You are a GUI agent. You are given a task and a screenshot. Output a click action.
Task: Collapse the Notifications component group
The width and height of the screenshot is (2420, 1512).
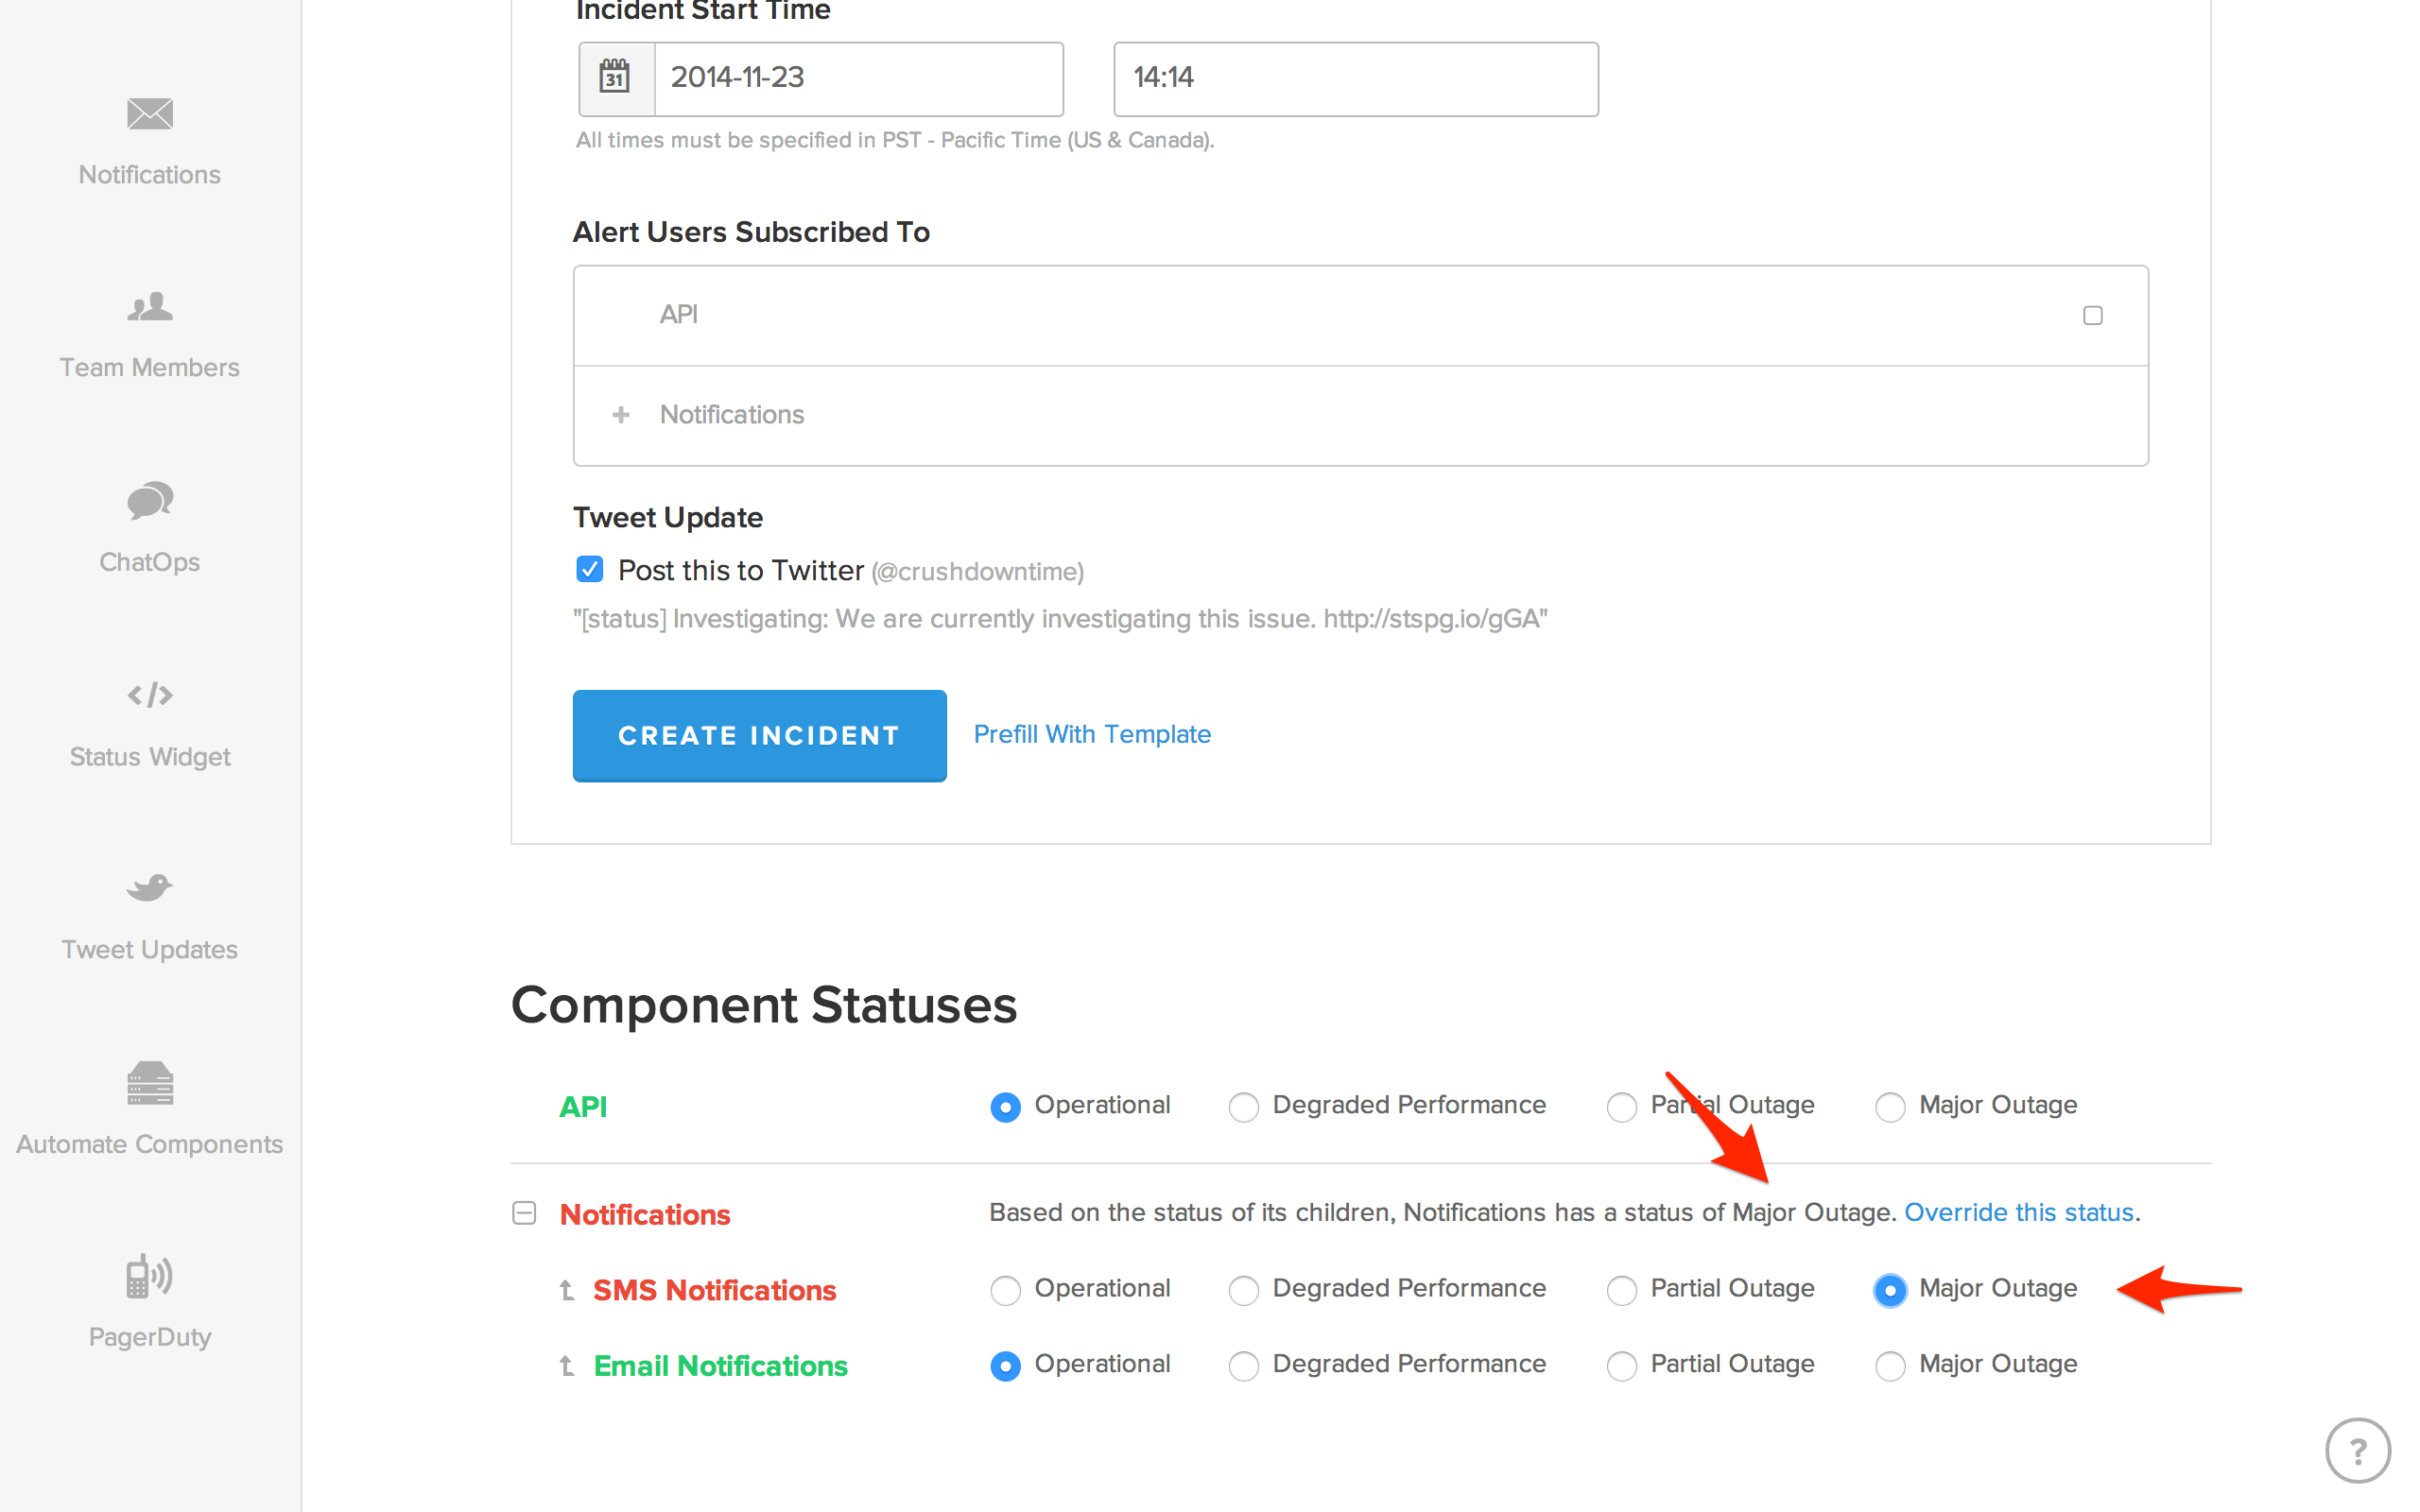pyautogui.click(x=524, y=1214)
